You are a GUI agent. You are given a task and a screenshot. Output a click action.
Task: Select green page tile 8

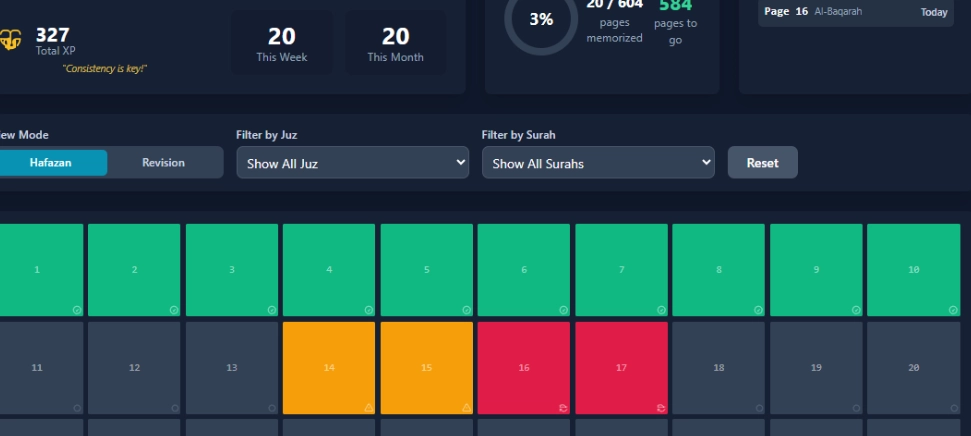tap(718, 270)
